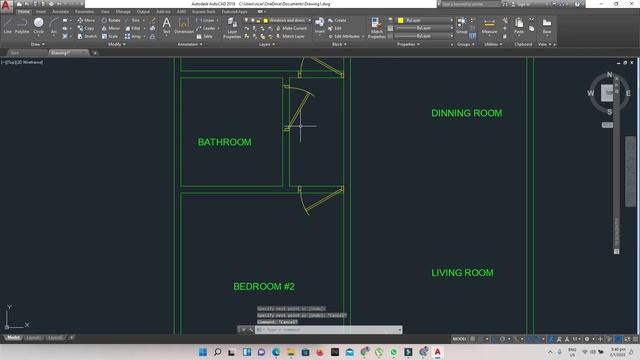
Task: Use the Stretch command
Action: (x=87, y=36)
